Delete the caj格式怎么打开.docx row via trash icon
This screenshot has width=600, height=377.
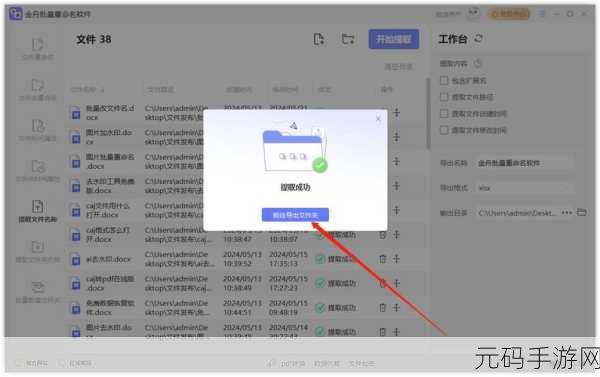pos(382,235)
